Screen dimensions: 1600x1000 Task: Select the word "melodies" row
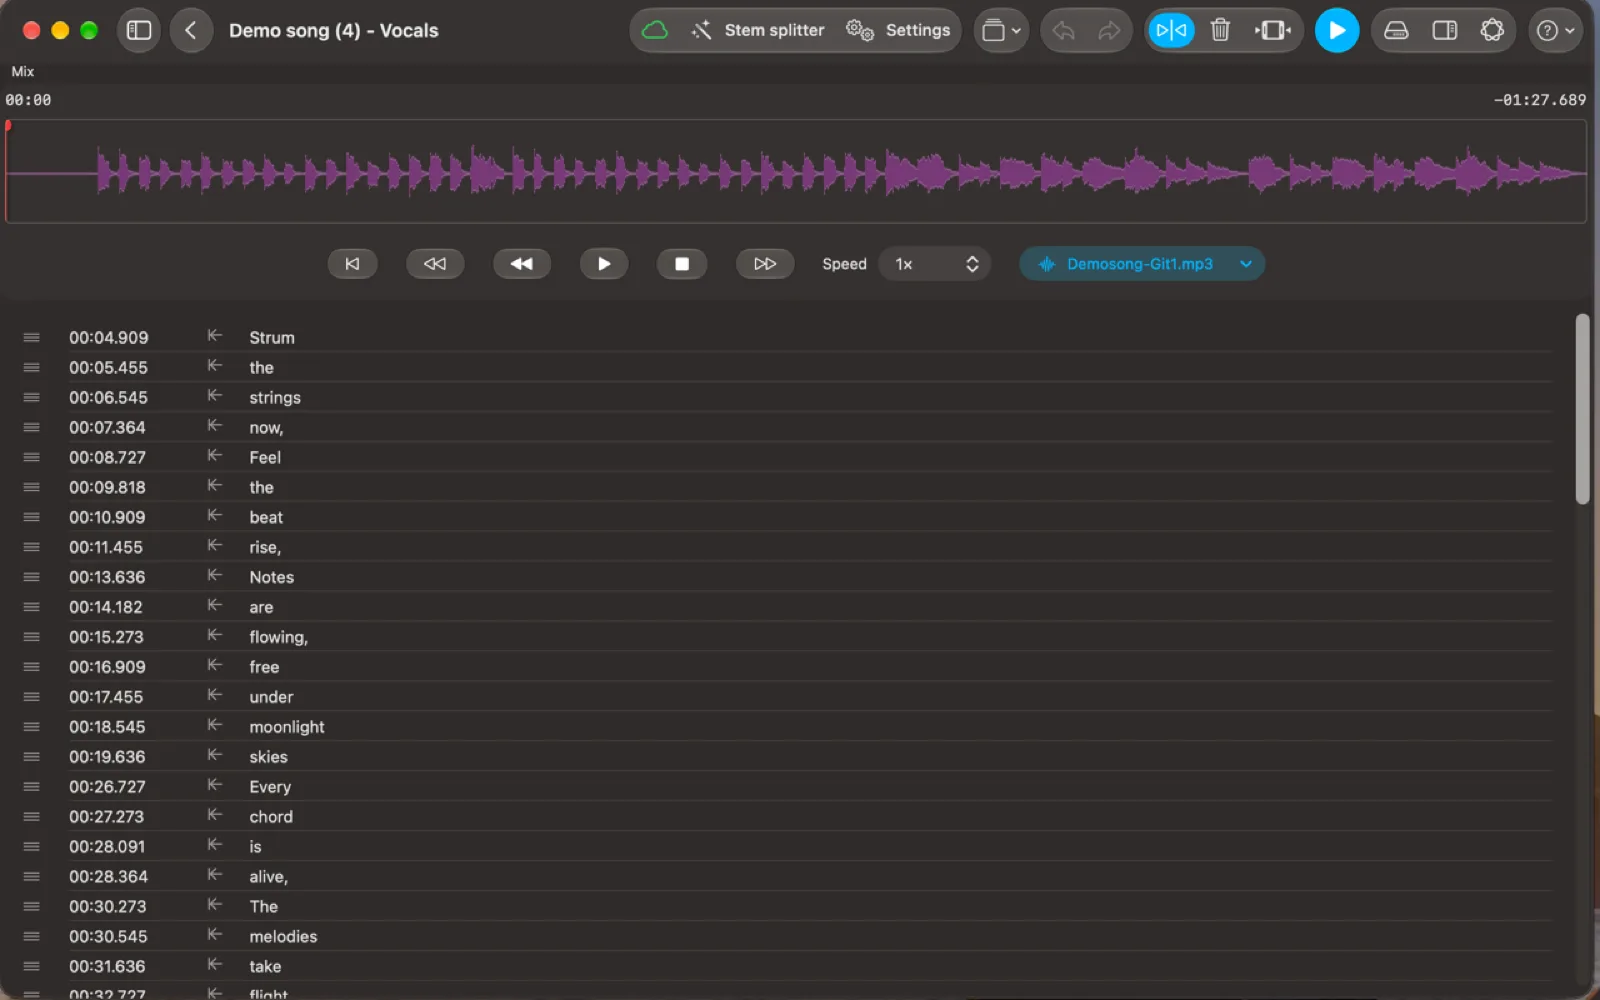pos(283,936)
